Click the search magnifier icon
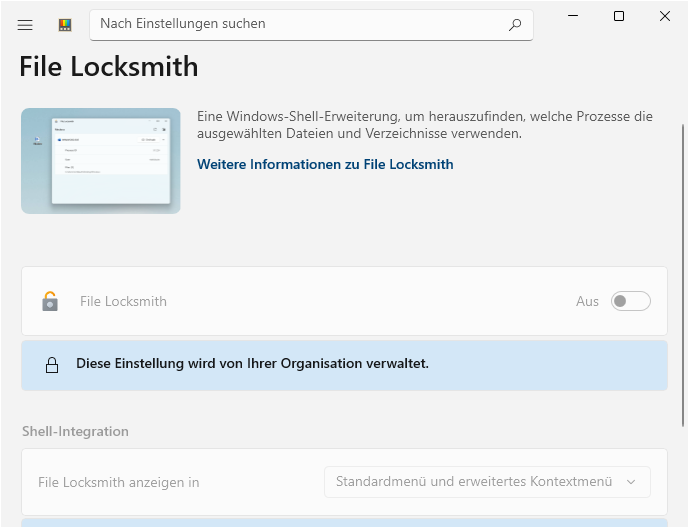This screenshot has height=528, width=689. (515, 25)
